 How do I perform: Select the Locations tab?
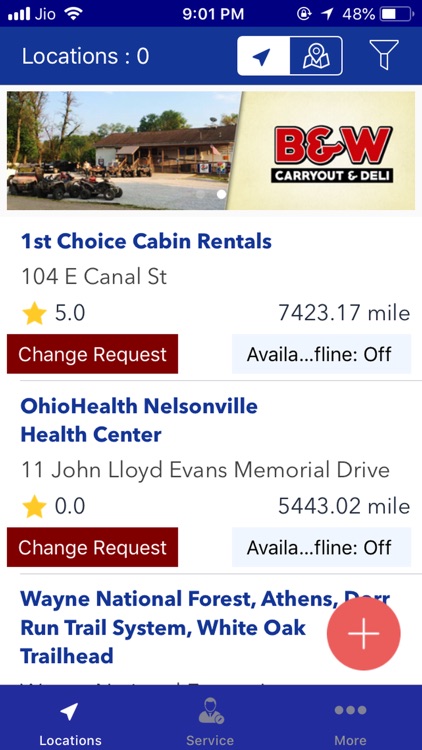(70, 723)
